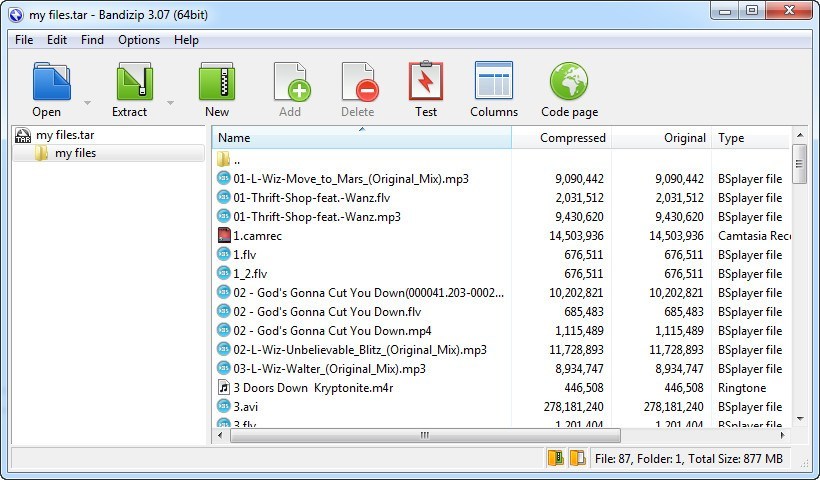Sort by the Compressed column header

(562, 138)
